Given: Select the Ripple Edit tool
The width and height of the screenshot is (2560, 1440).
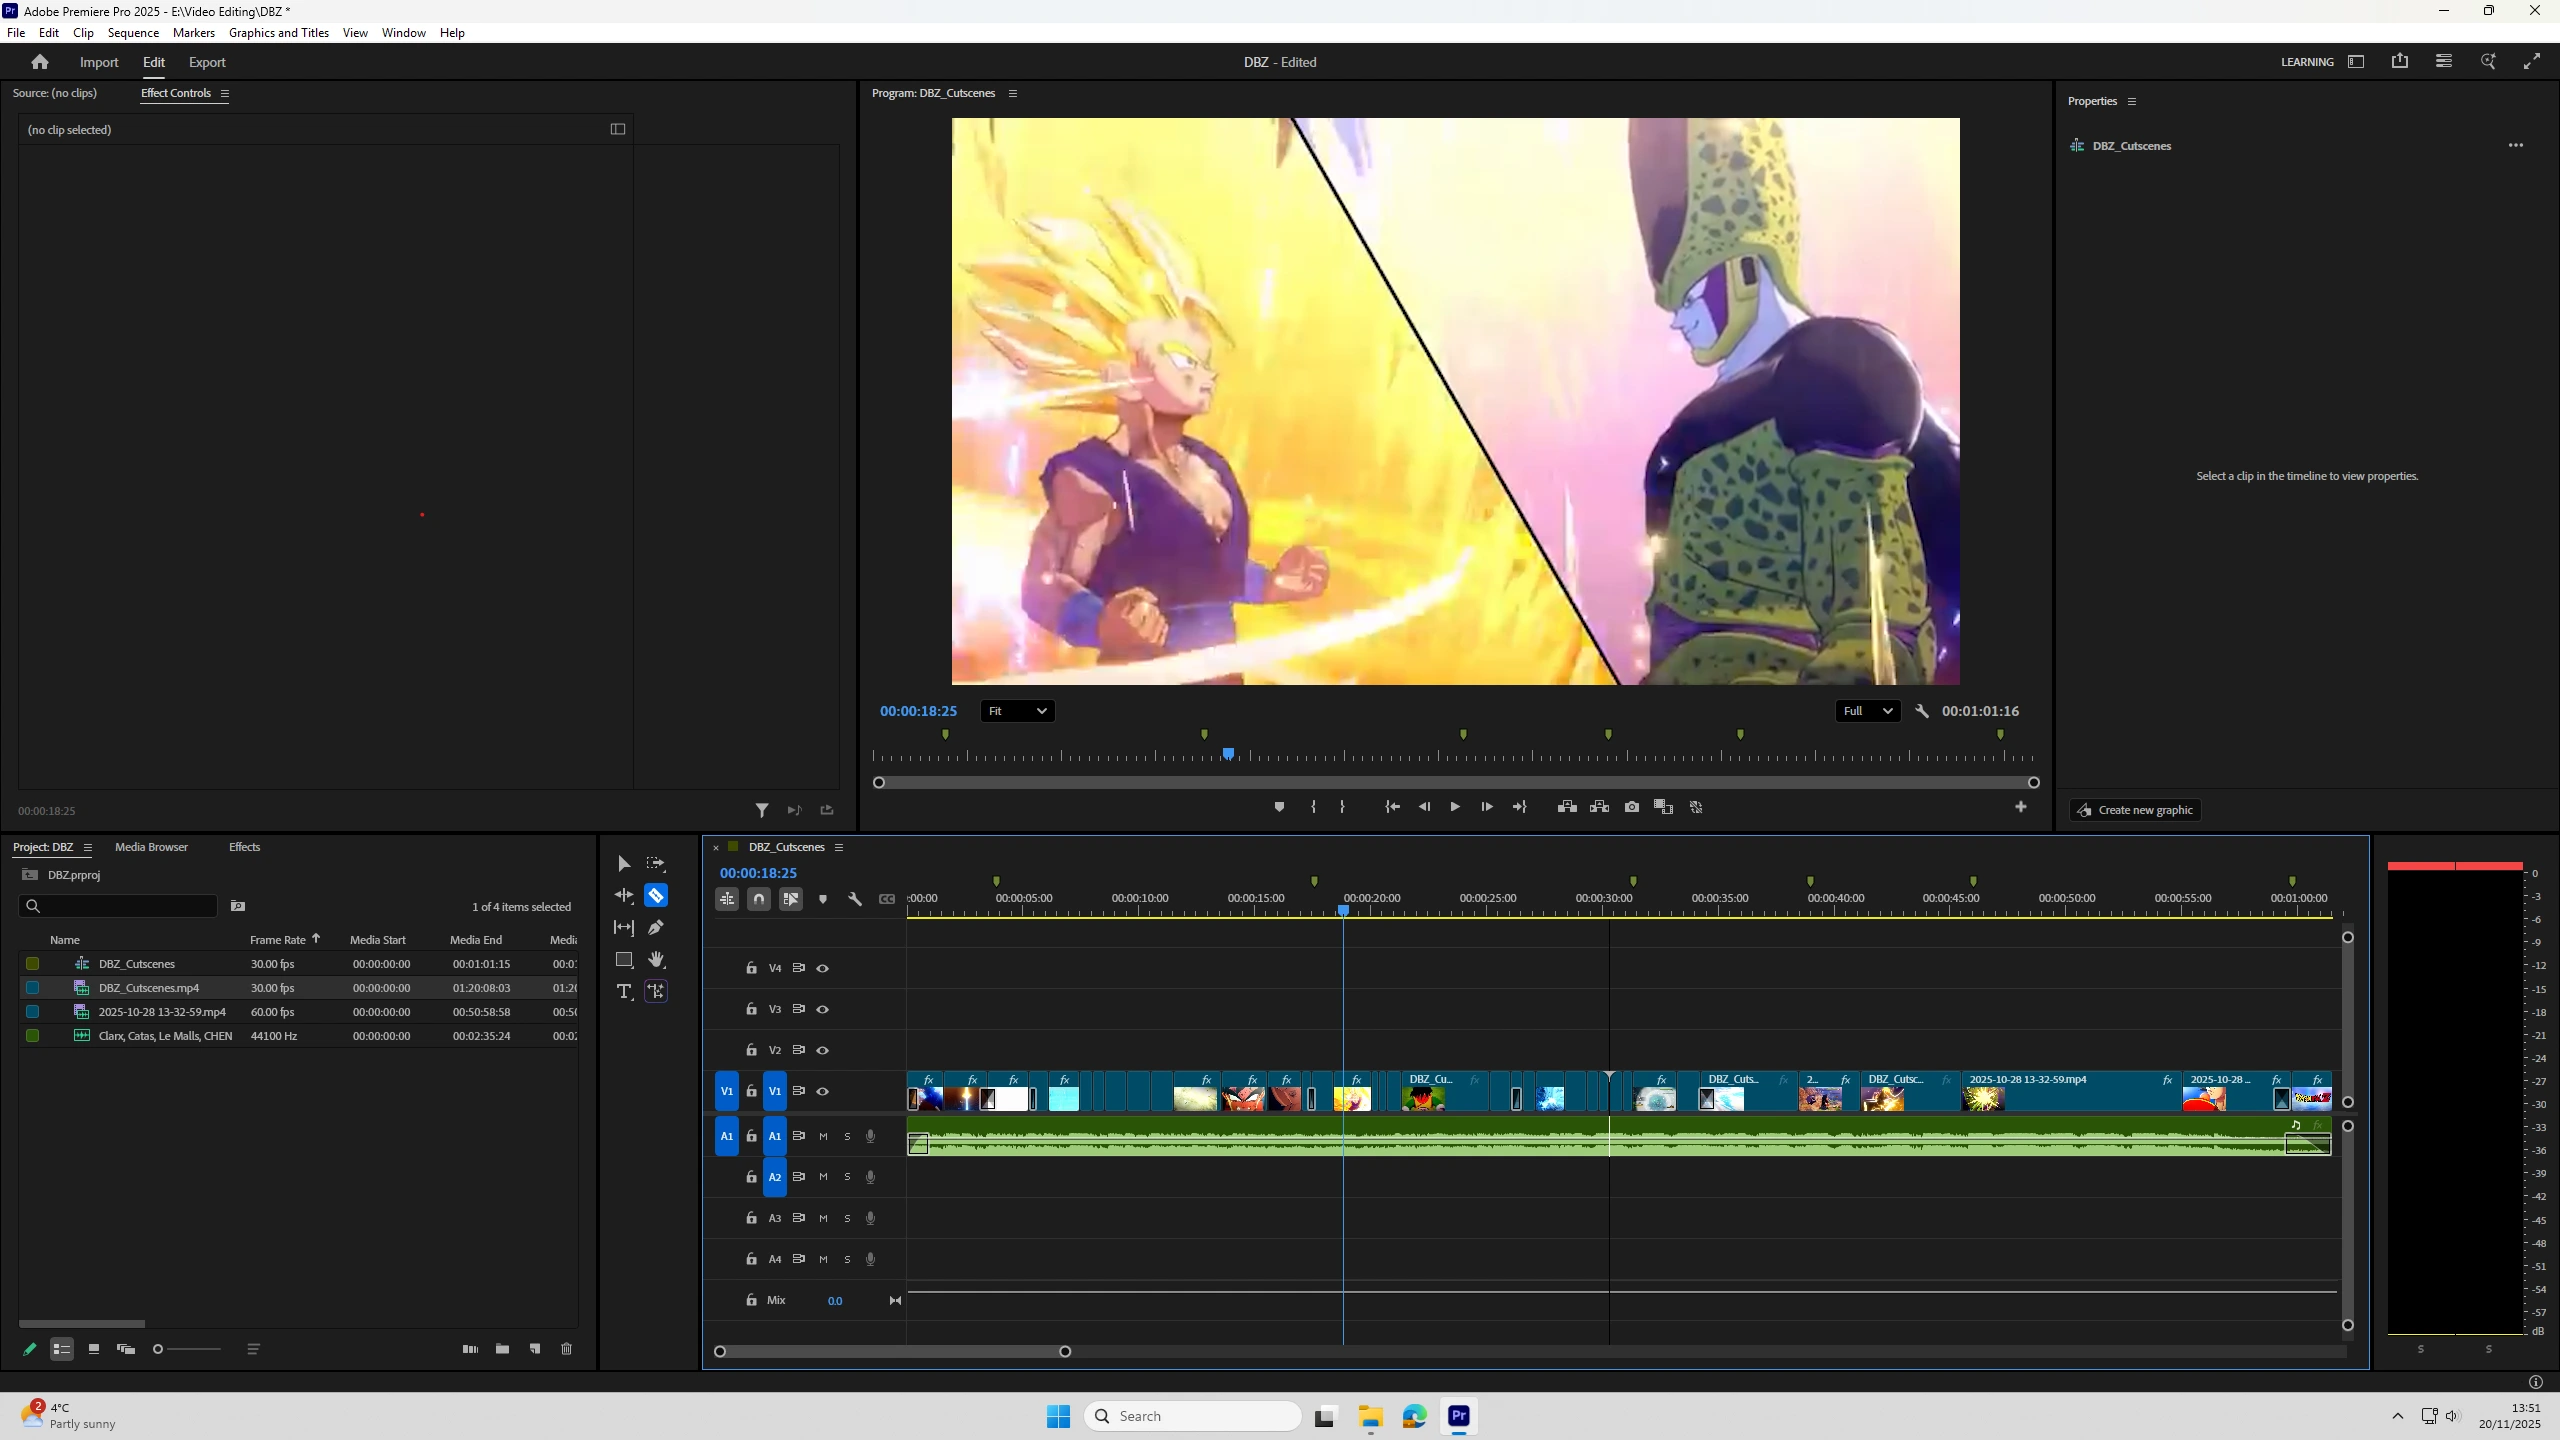Looking at the screenshot, I should (624, 895).
